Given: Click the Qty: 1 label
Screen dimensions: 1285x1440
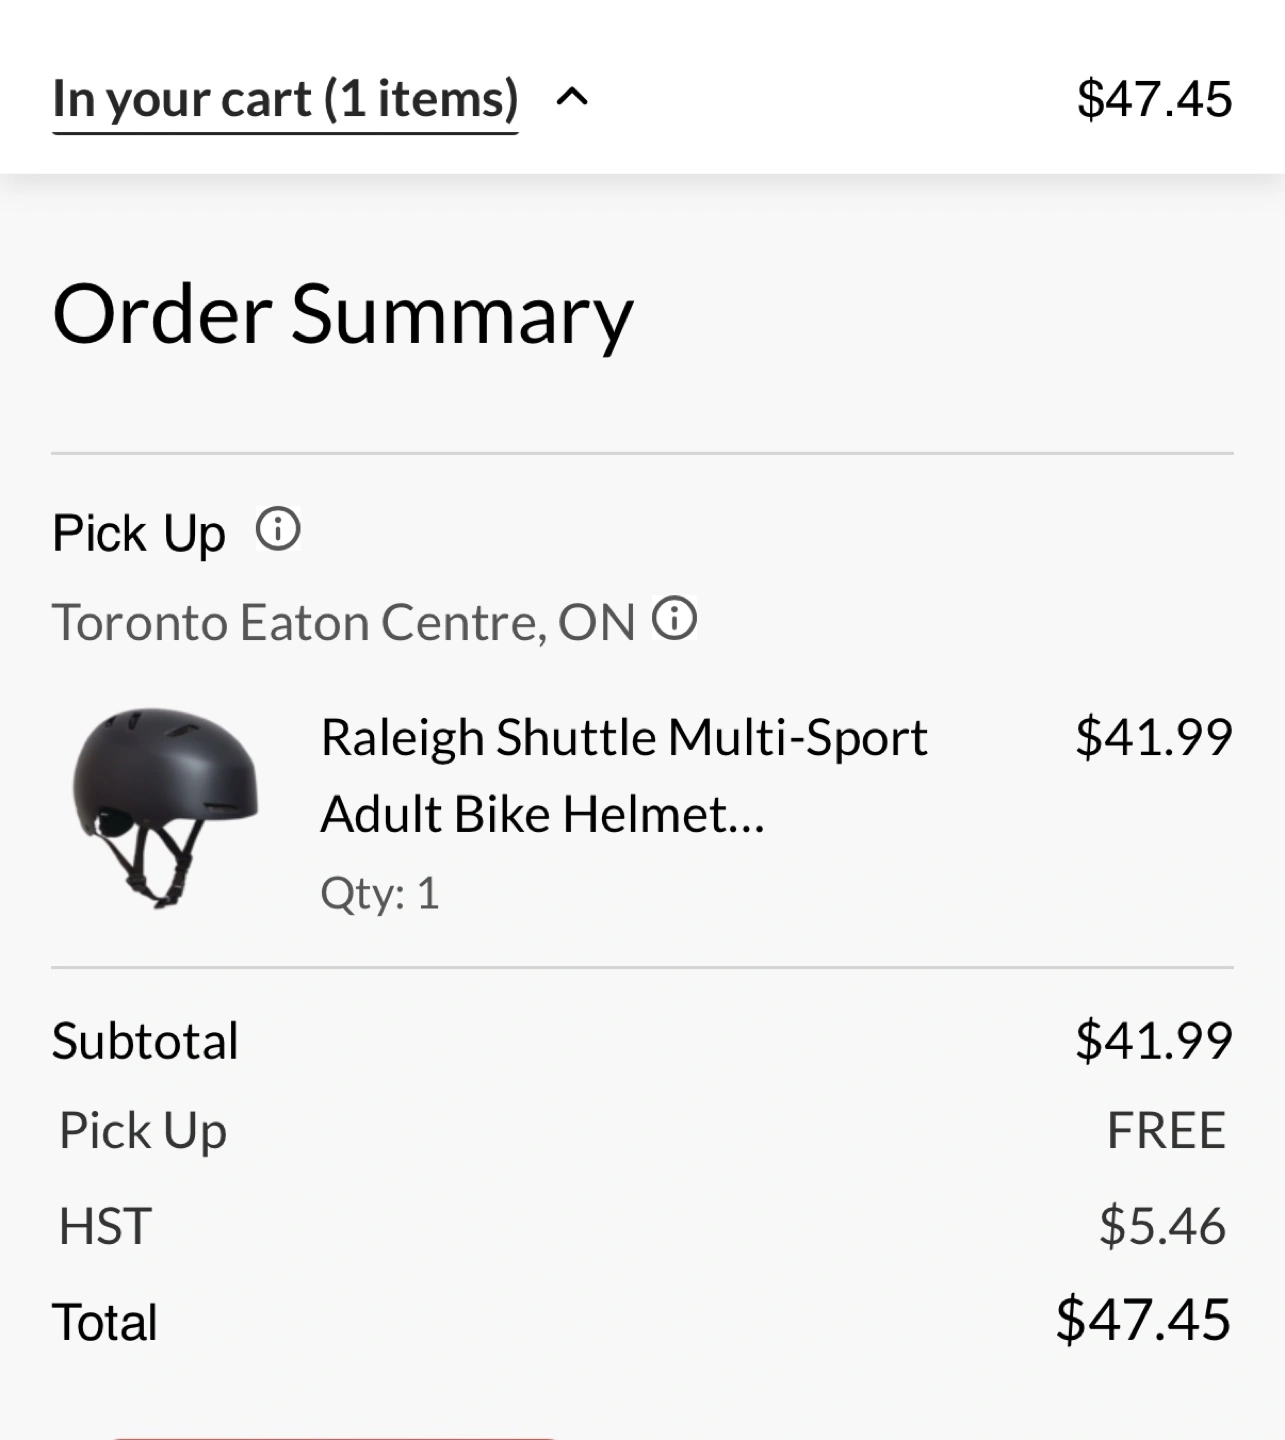Looking at the screenshot, I should click(380, 893).
